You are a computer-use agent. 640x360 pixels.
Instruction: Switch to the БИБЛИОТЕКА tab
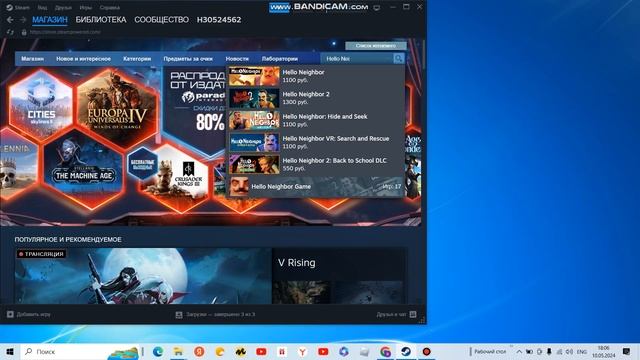[101, 20]
